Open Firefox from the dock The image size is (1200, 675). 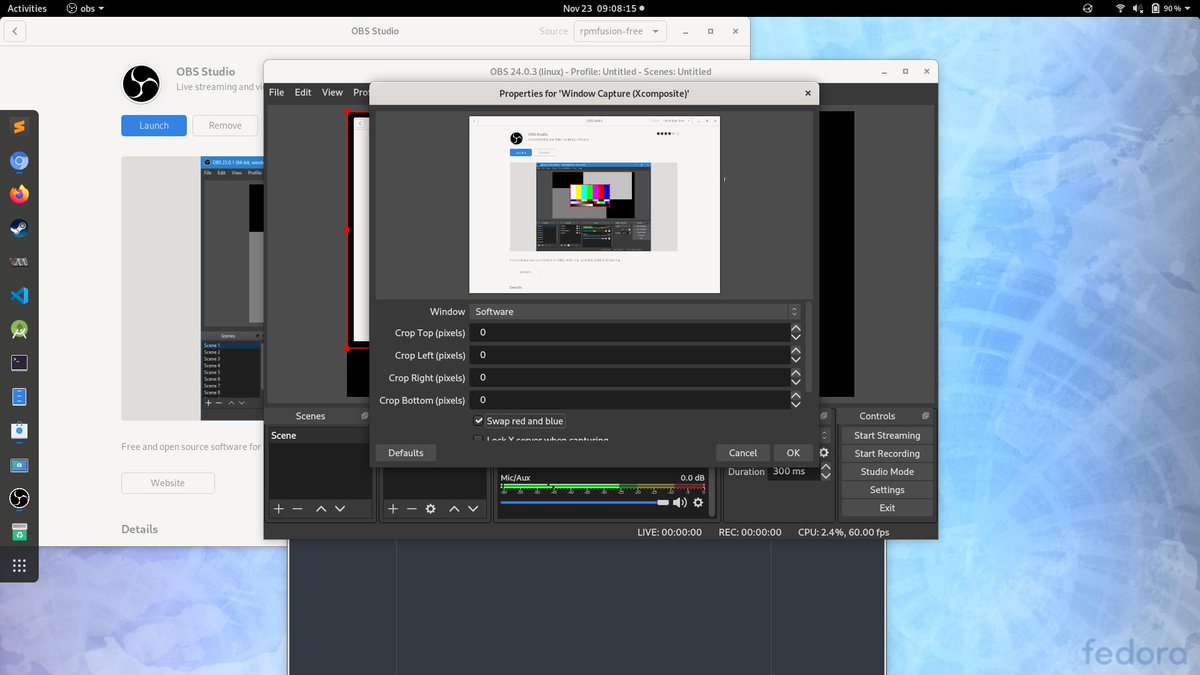(x=19, y=194)
